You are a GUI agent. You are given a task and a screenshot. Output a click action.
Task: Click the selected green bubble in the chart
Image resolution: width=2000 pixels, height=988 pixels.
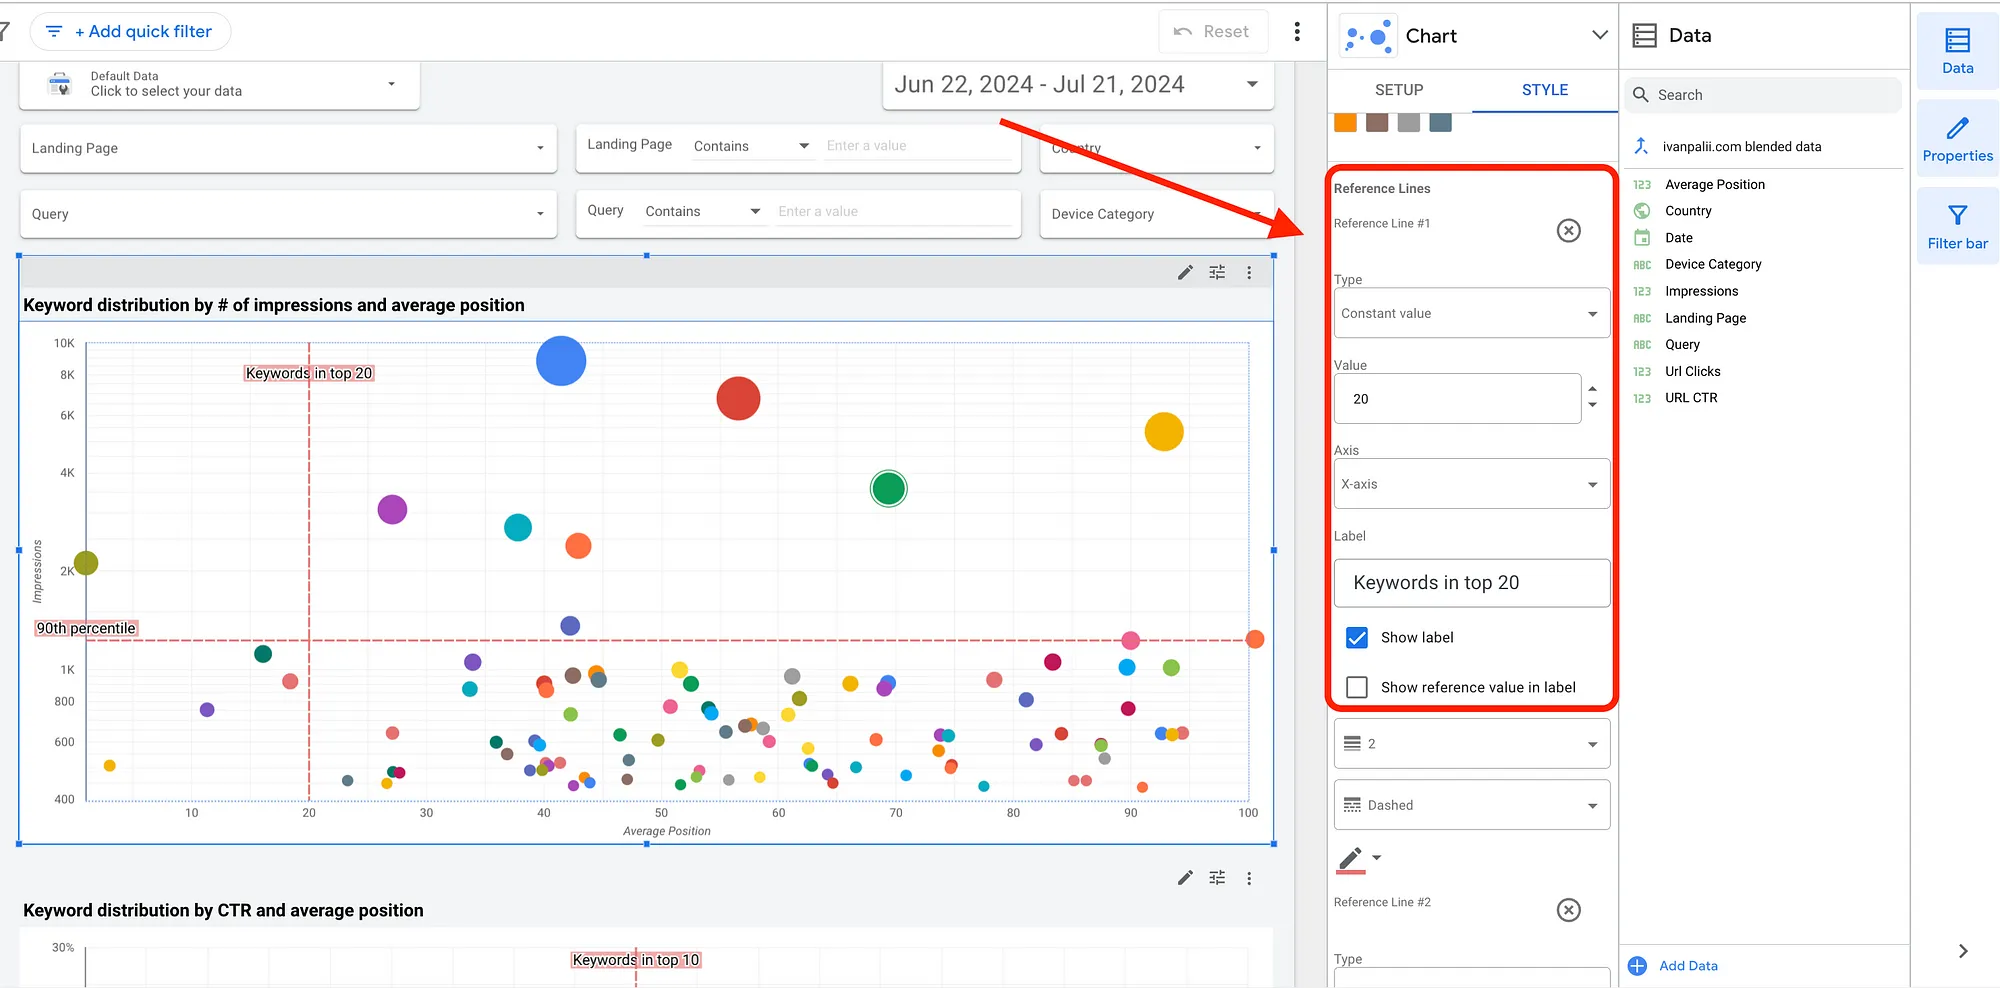[888, 489]
